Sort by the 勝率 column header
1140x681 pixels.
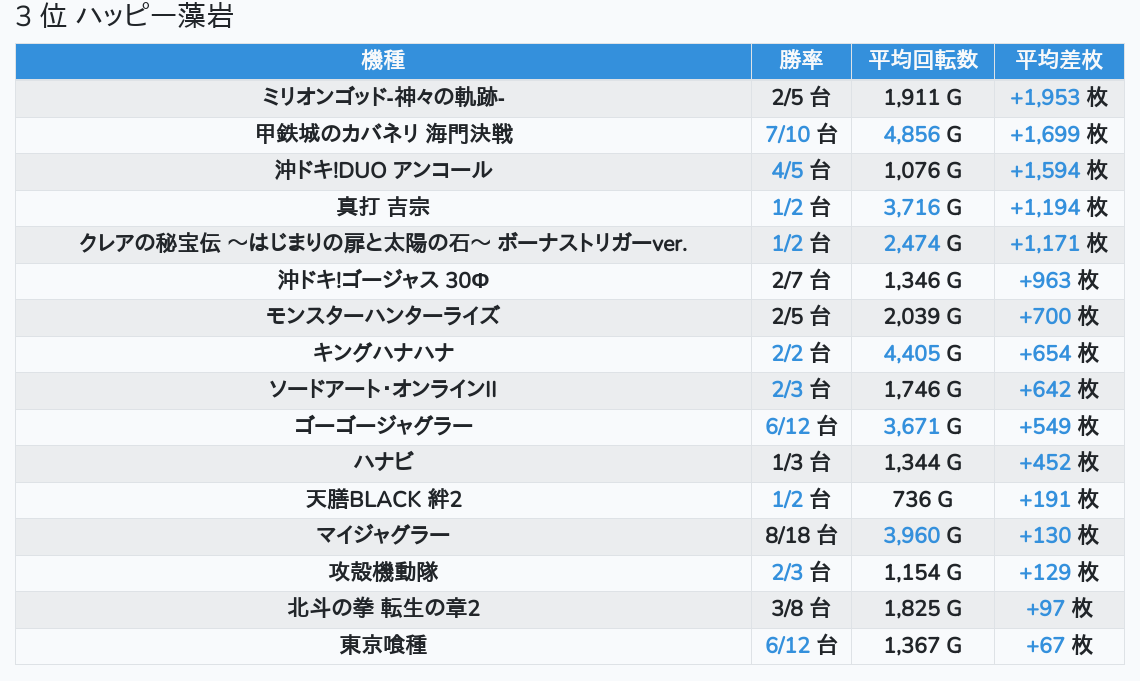801,60
